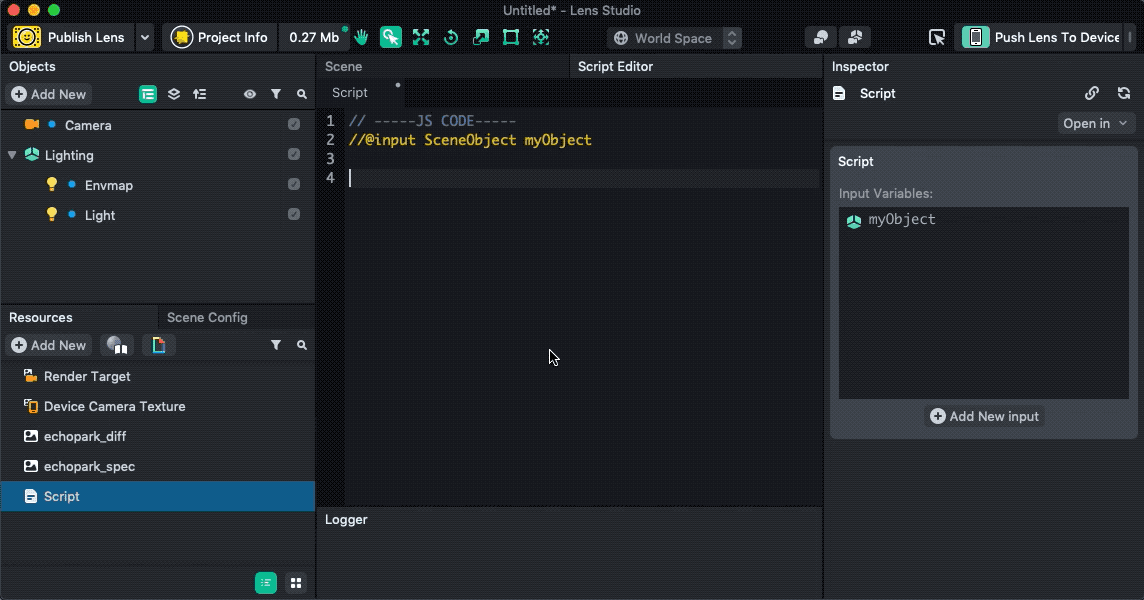This screenshot has width=1144, height=600.
Task: Open the chat bubble help icon
Action: (x=821, y=37)
